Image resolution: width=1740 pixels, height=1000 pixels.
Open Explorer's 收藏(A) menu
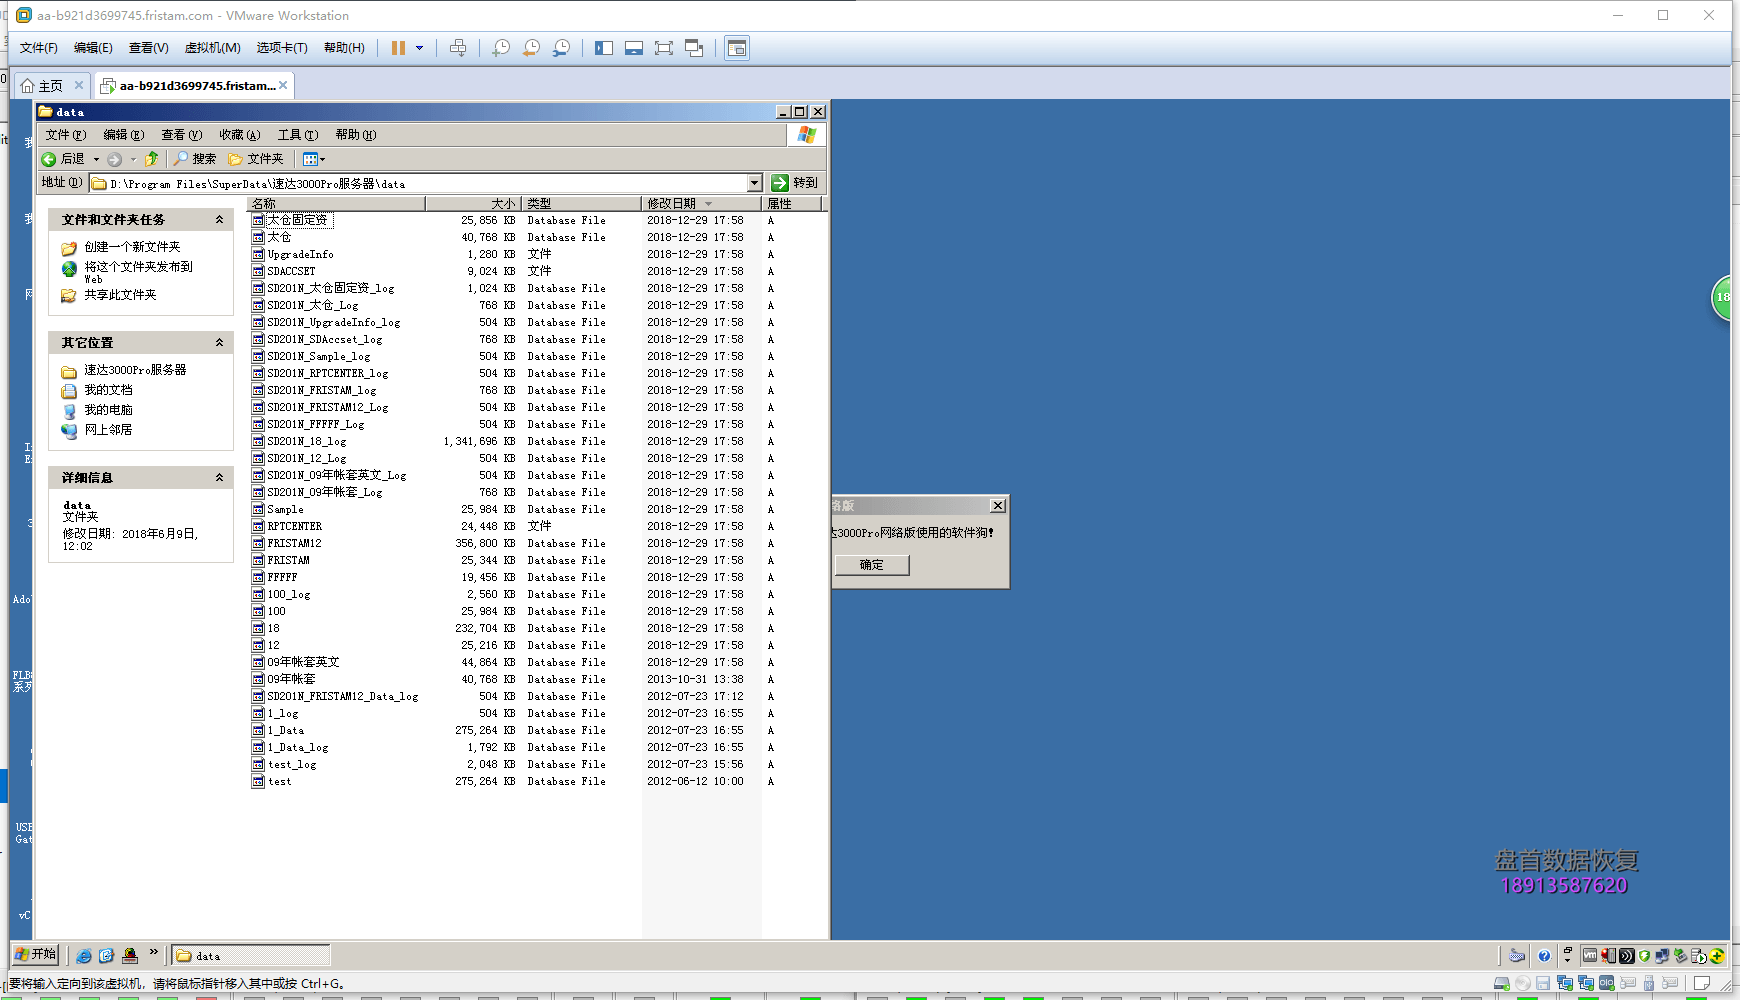[x=240, y=135]
